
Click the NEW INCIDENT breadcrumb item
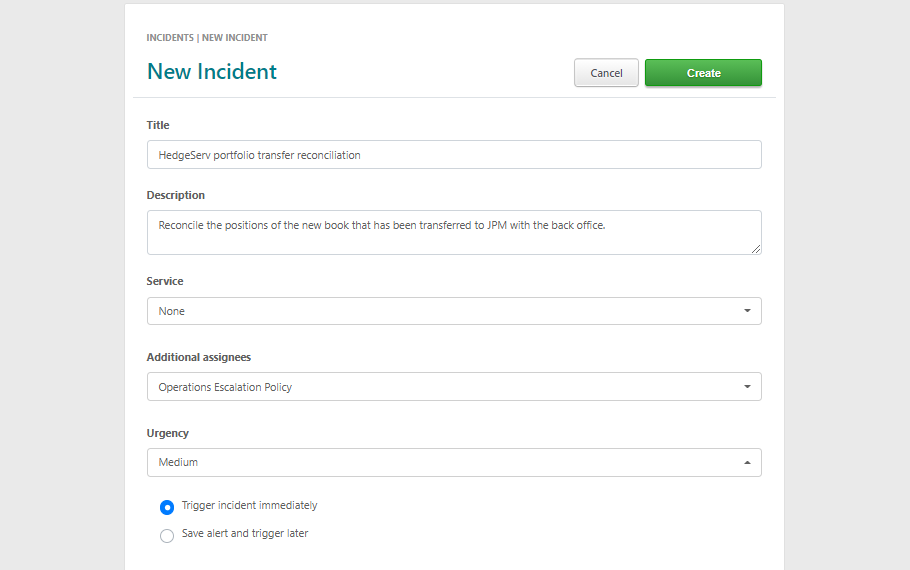234,38
